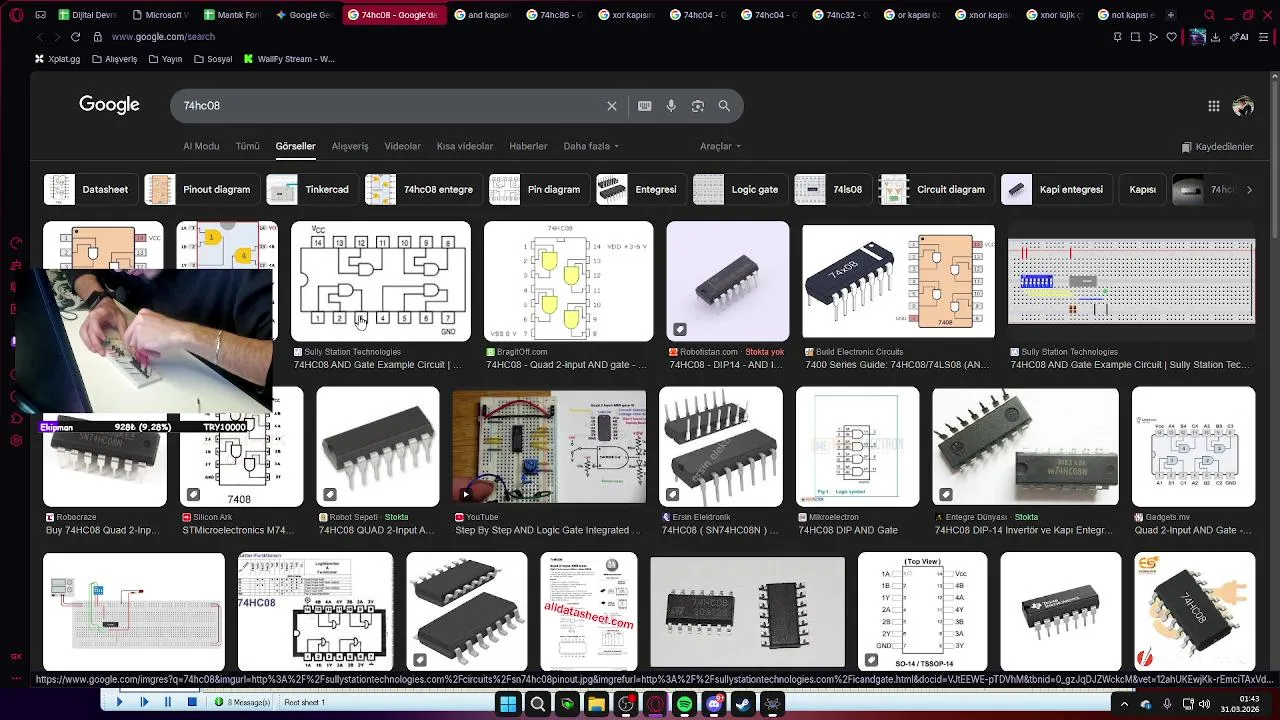The height and width of the screenshot is (720, 1280).
Task: Show hidden system tray icons chevron
Action: (x=1124, y=704)
